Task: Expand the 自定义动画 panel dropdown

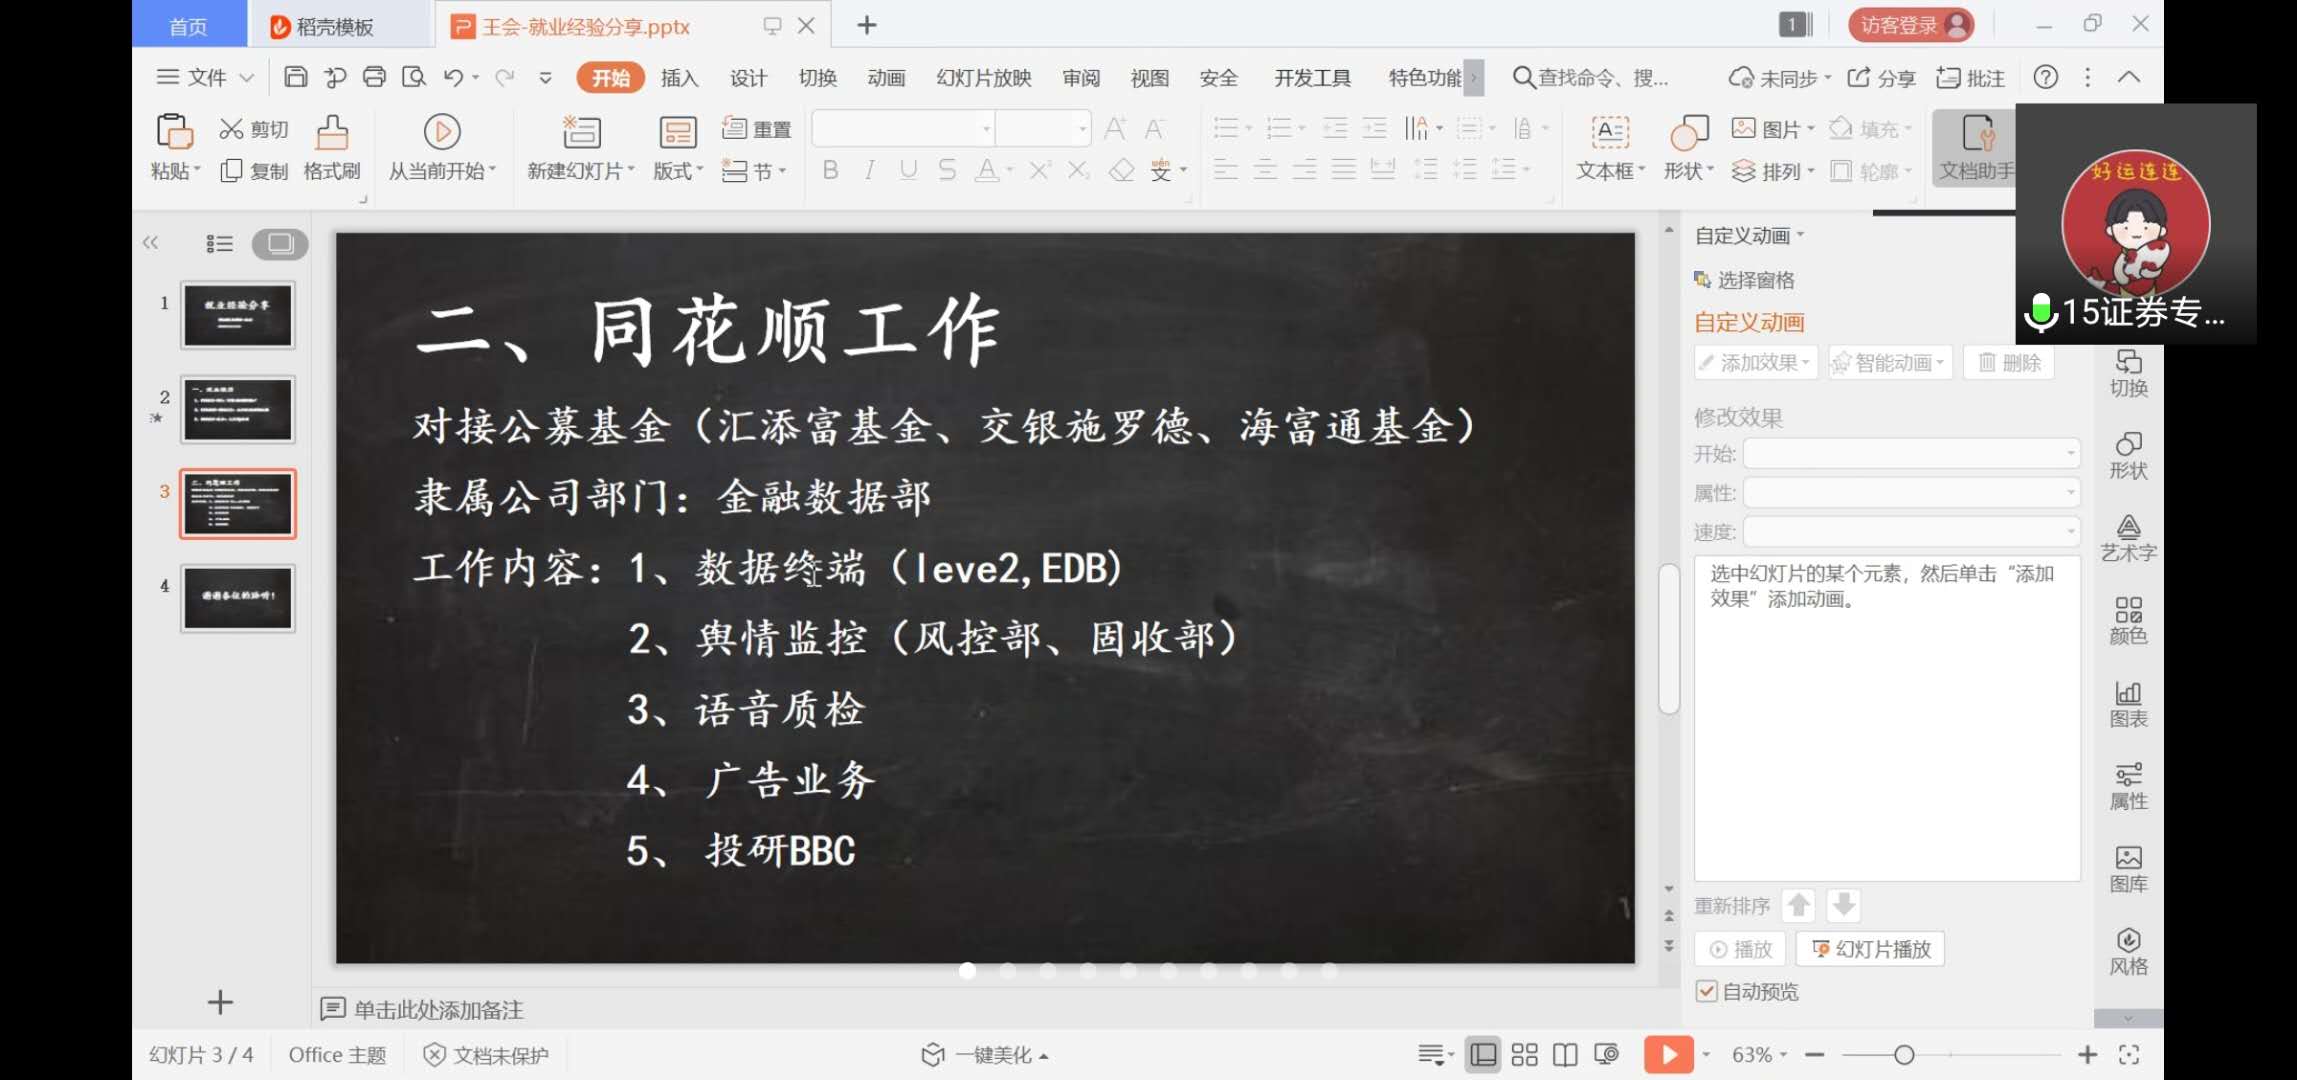Action: pyautogui.click(x=1749, y=236)
